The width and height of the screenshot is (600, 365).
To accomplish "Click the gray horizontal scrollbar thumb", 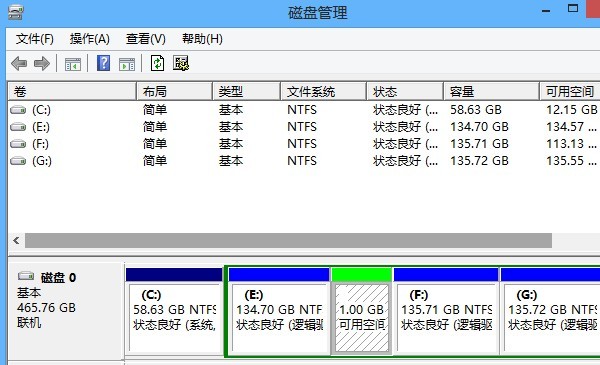I will coord(289,241).
